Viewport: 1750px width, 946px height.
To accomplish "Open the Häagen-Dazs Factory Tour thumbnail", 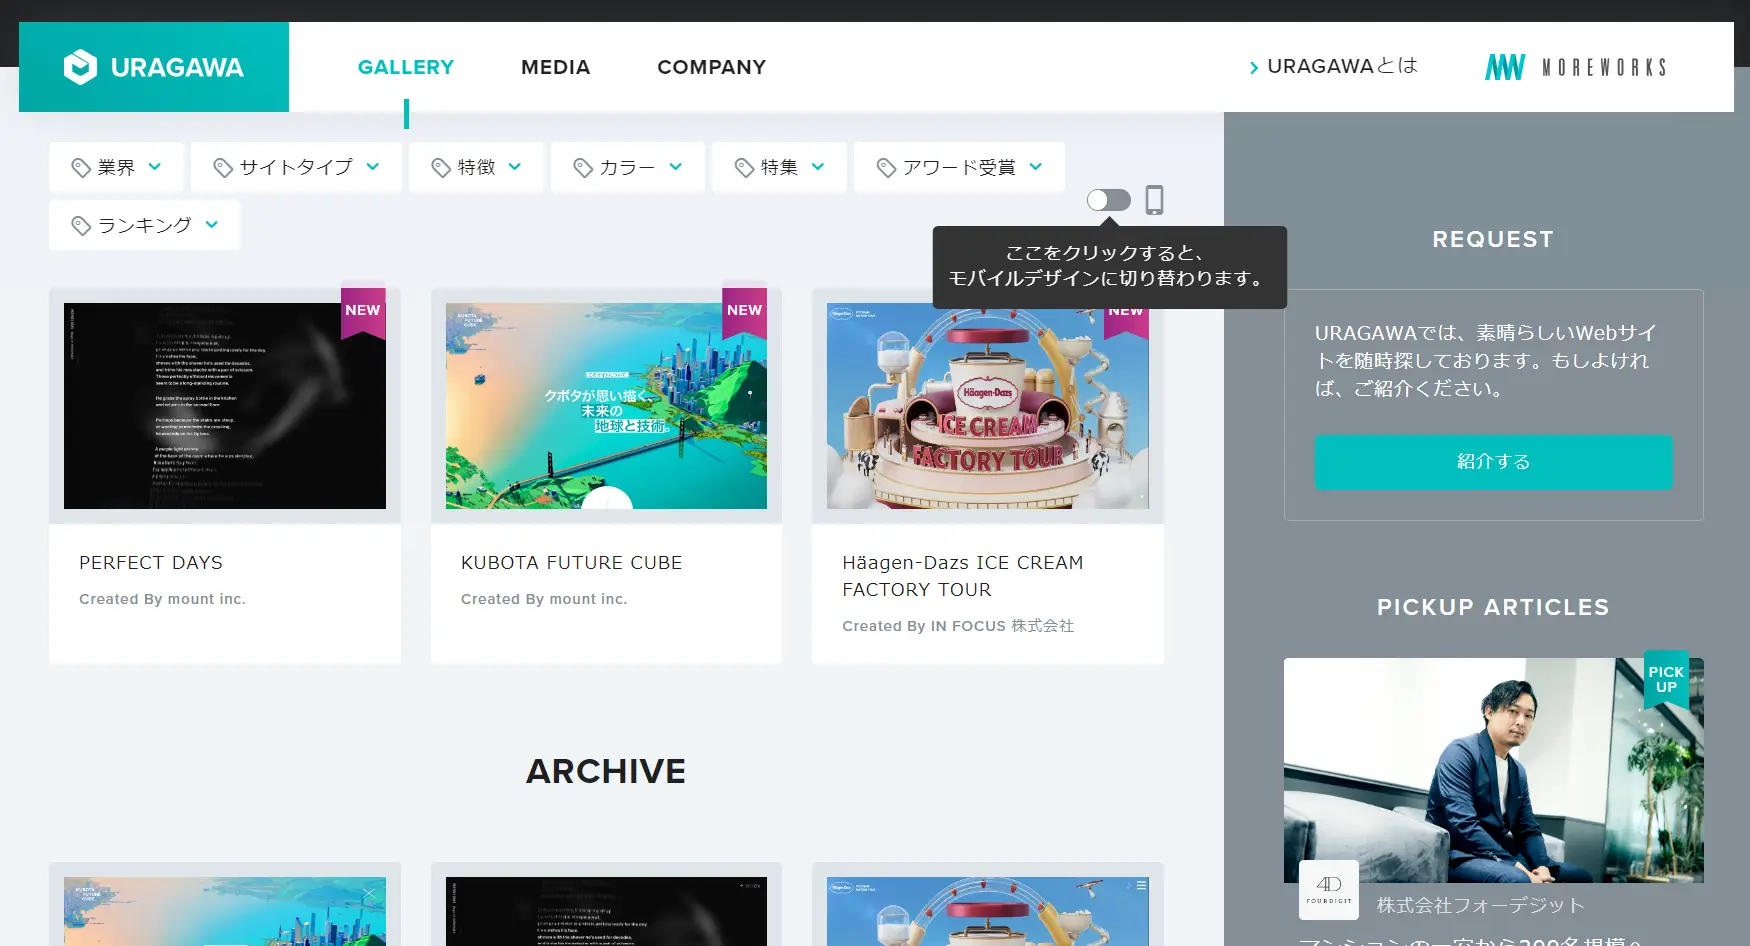I will point(988,406).
